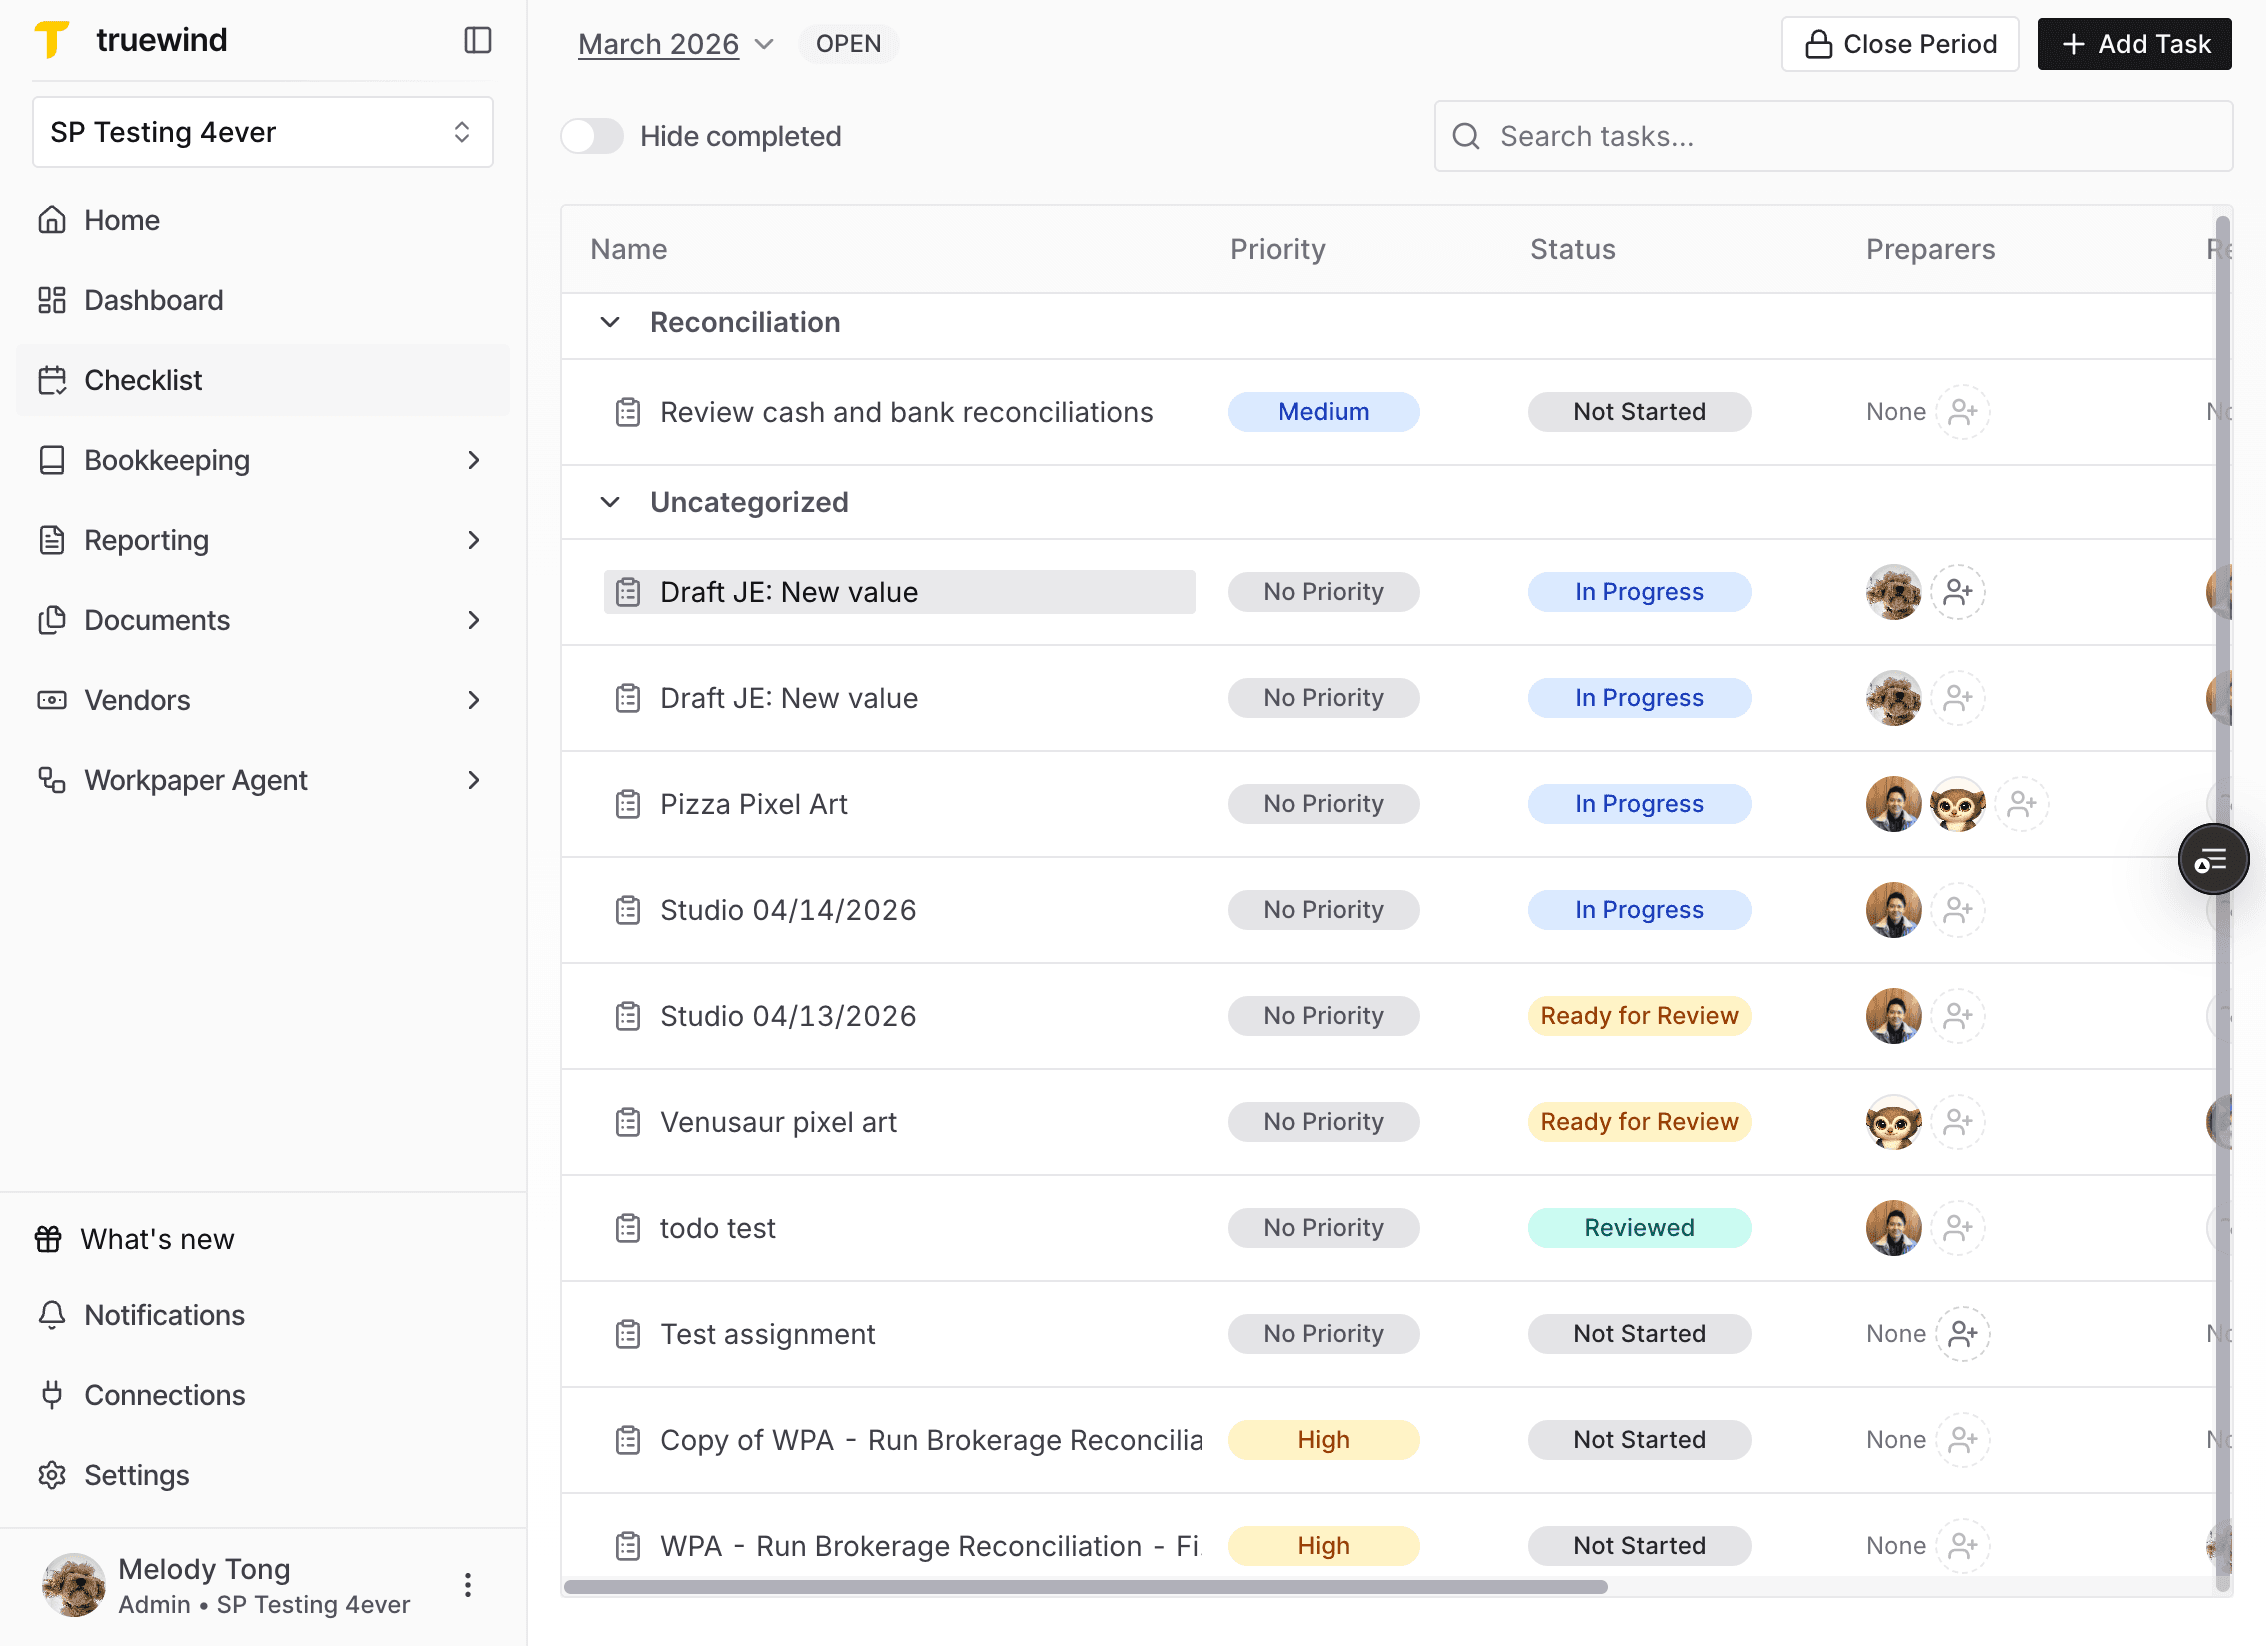Open the Notifications bell icon
The height and width of the screenshot is (1646, 2266).
52,1315
